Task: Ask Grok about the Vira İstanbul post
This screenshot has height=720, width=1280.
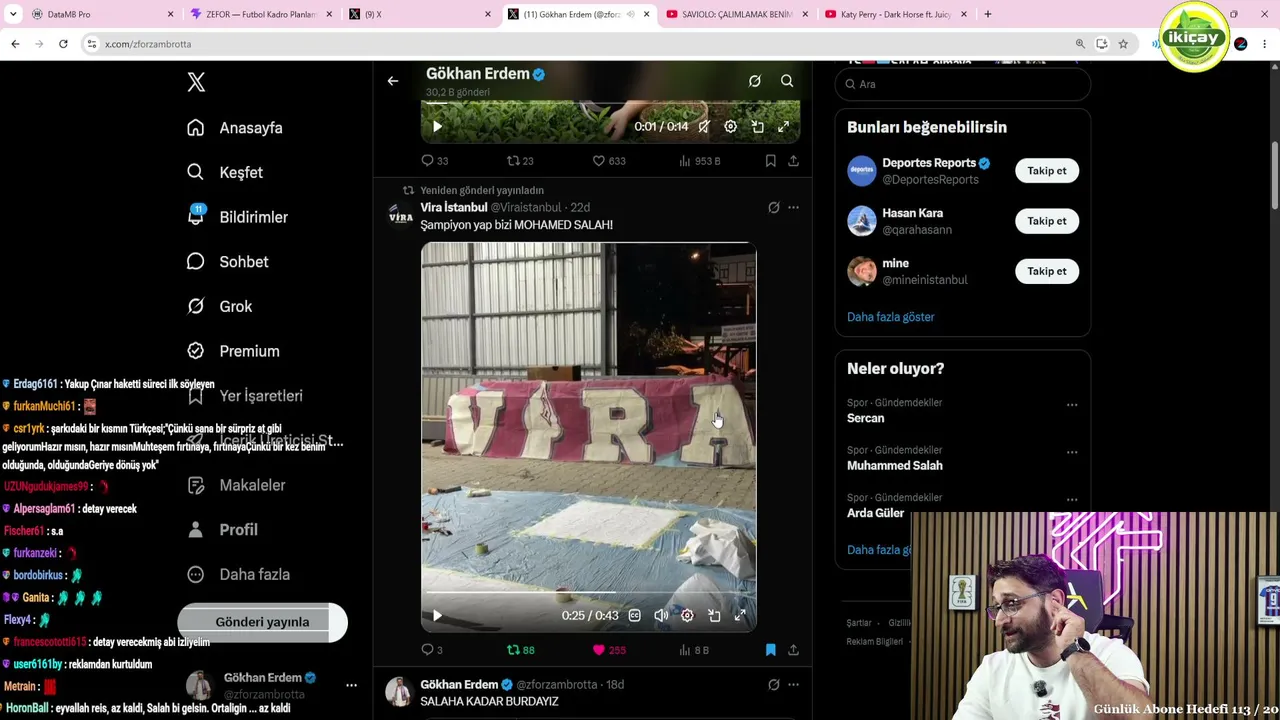Action: click(x=773, y=208)
